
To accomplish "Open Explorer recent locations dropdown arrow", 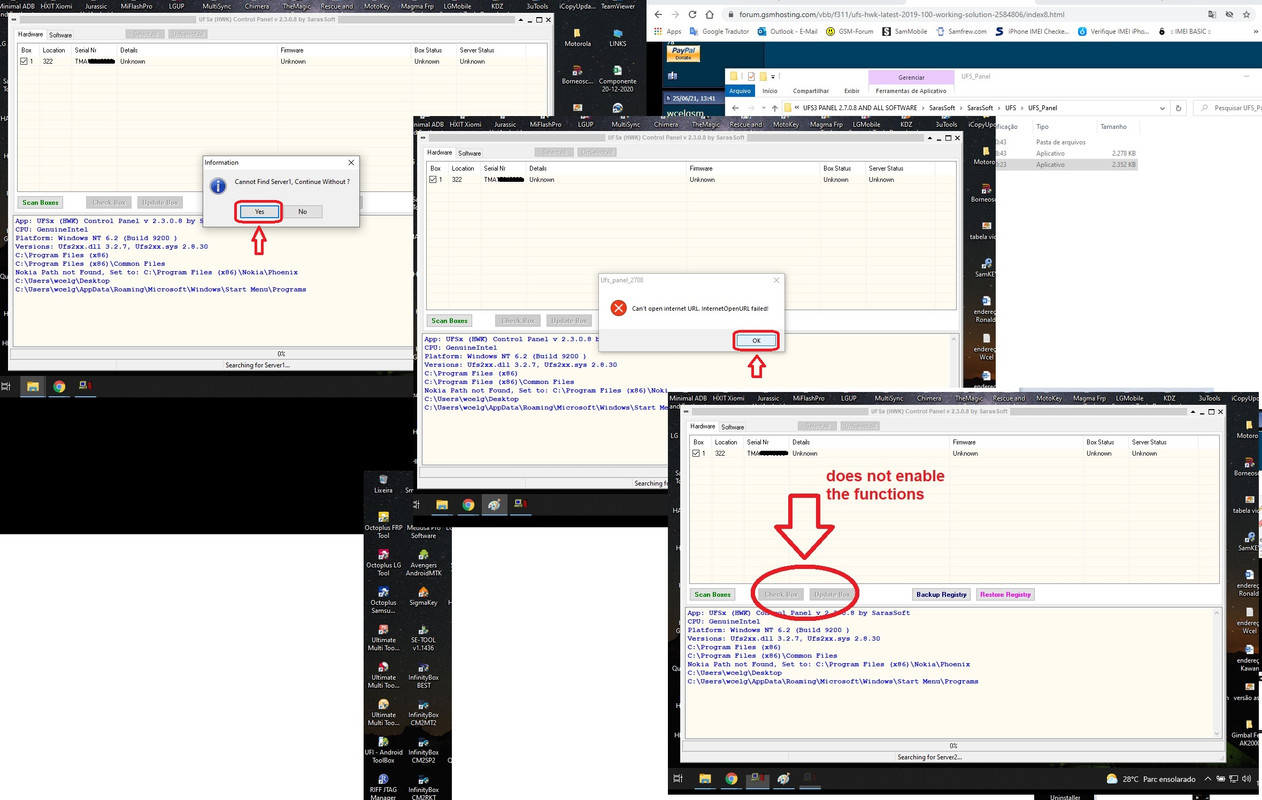I will pyautogui.click(x=762, y=108).
